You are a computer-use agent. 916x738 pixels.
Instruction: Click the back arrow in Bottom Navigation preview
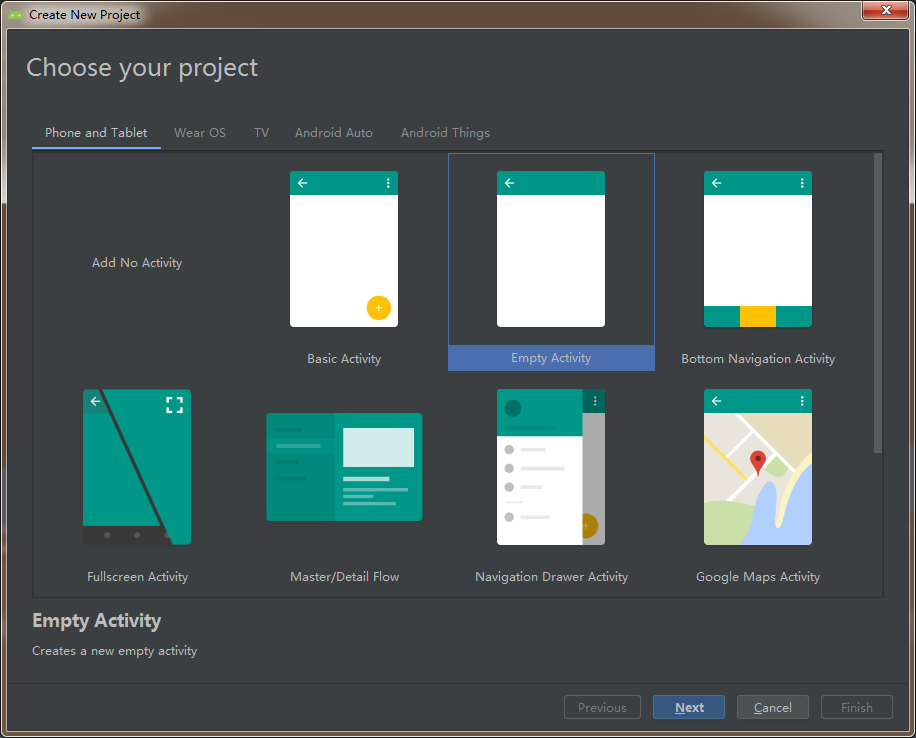tap(716, 183)
